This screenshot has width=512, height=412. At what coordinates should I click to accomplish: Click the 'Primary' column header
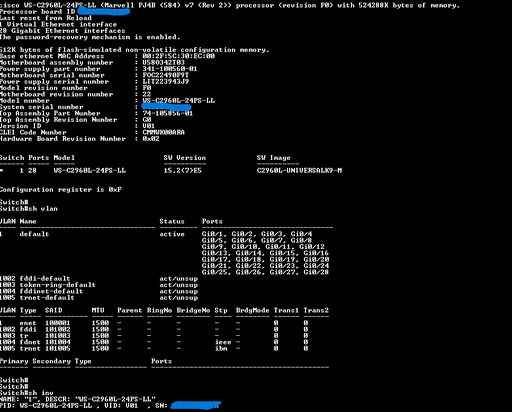[14, 361]
